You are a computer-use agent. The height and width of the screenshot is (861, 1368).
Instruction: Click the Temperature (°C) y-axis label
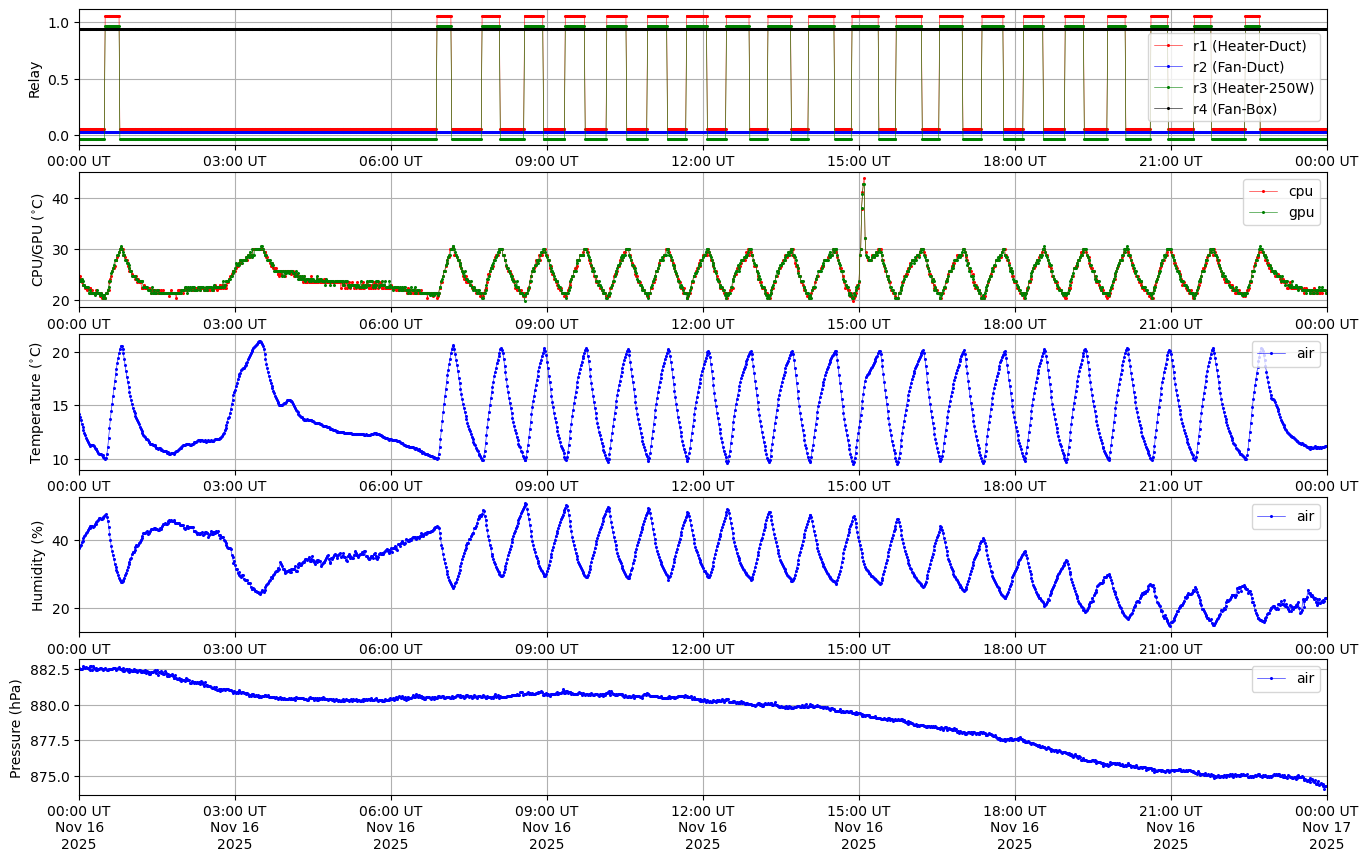(36, 402)
